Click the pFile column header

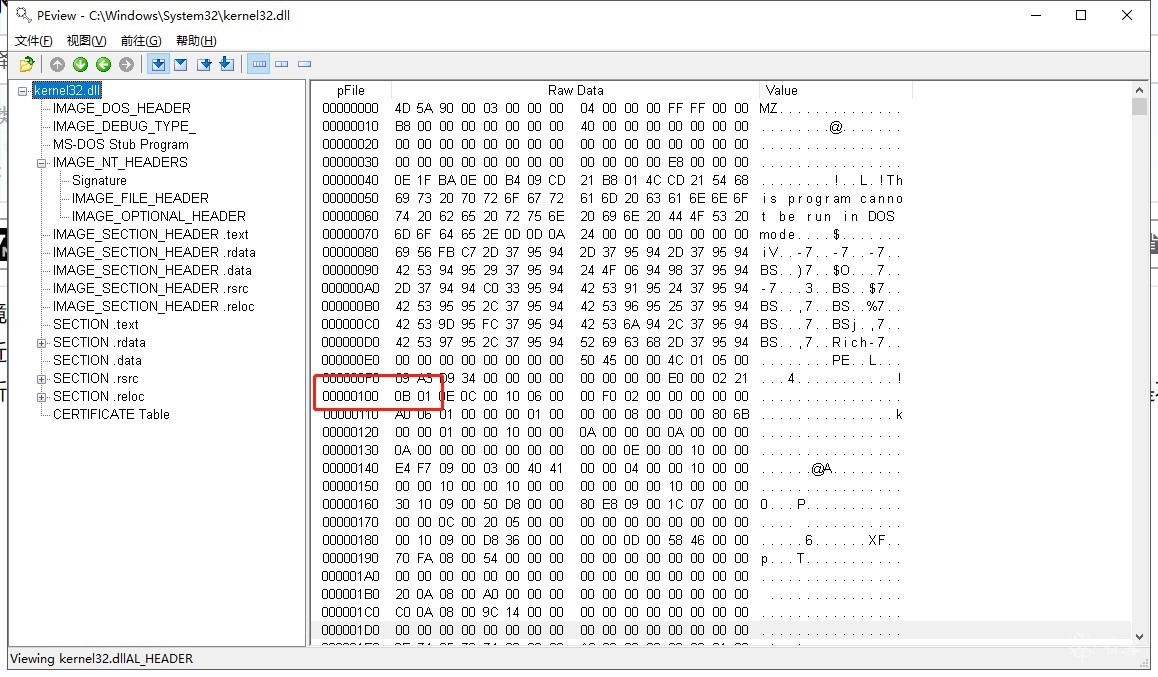(x=351, y=91)
